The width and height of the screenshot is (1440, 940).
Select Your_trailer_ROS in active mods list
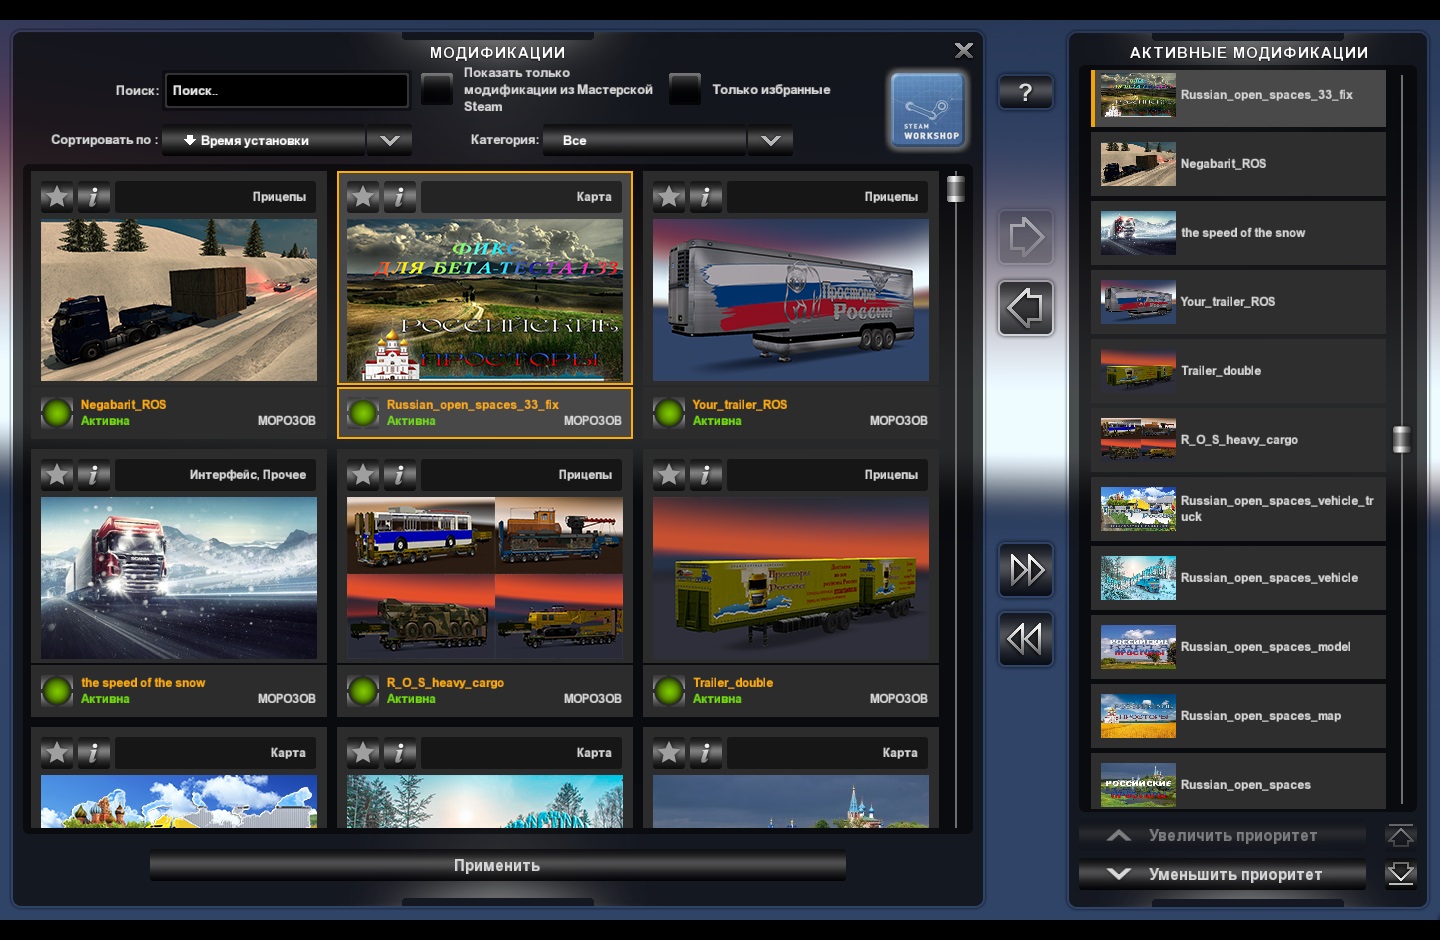coord(1238,302)
